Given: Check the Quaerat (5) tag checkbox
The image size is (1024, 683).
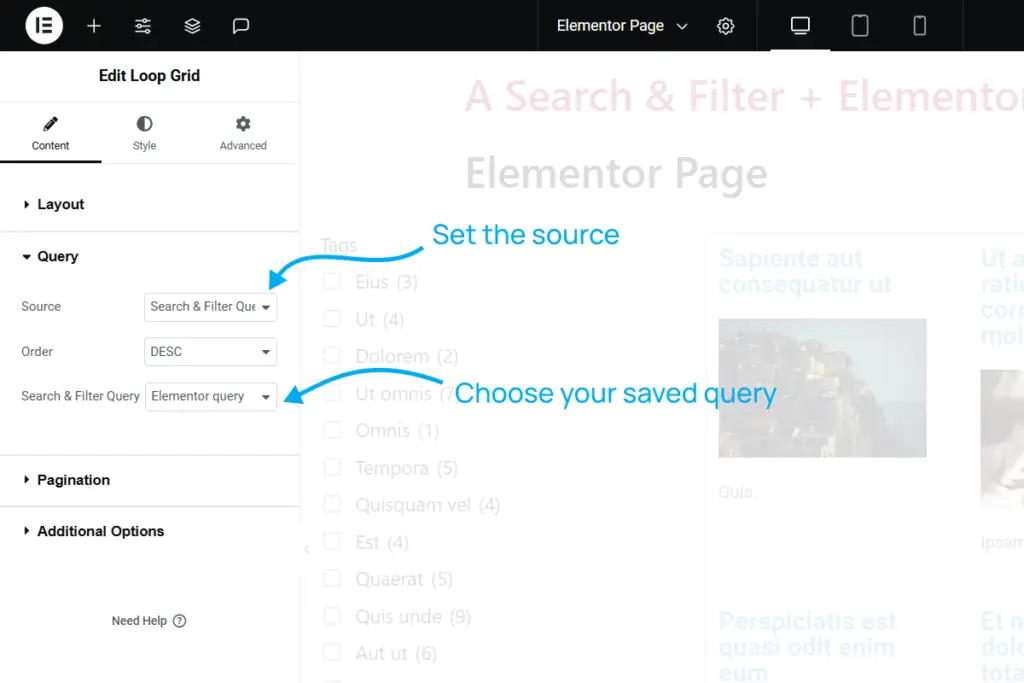Looking at the screenshot, I should 332,579.
